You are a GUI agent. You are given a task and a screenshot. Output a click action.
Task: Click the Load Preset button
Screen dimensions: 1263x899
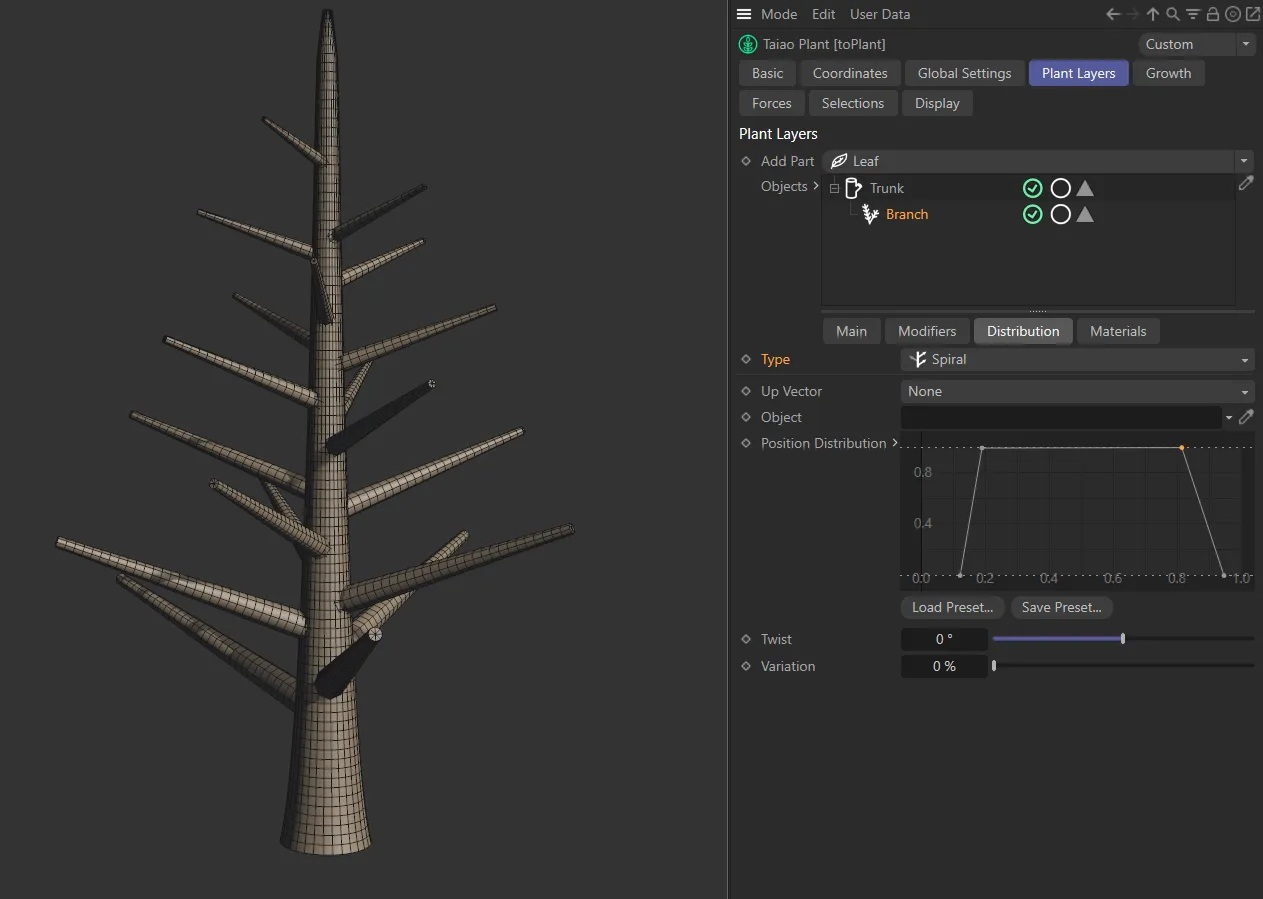pyautogui.click(x=952, y=607)
